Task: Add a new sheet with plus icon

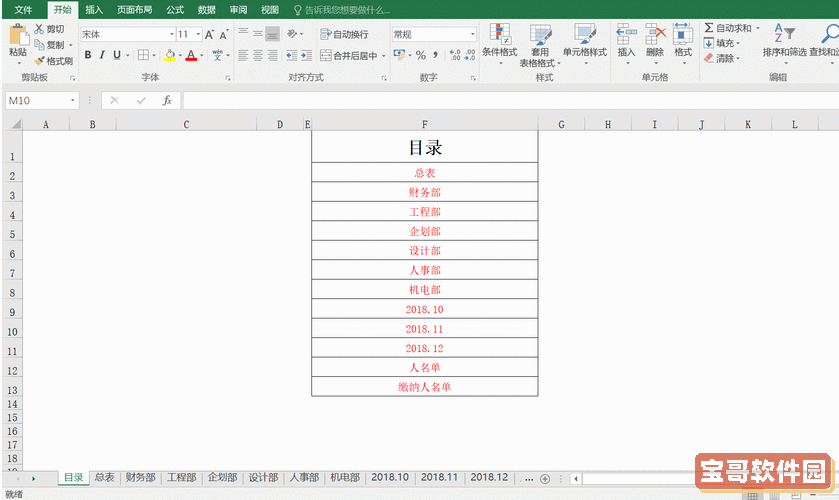Action: point(545,479)
